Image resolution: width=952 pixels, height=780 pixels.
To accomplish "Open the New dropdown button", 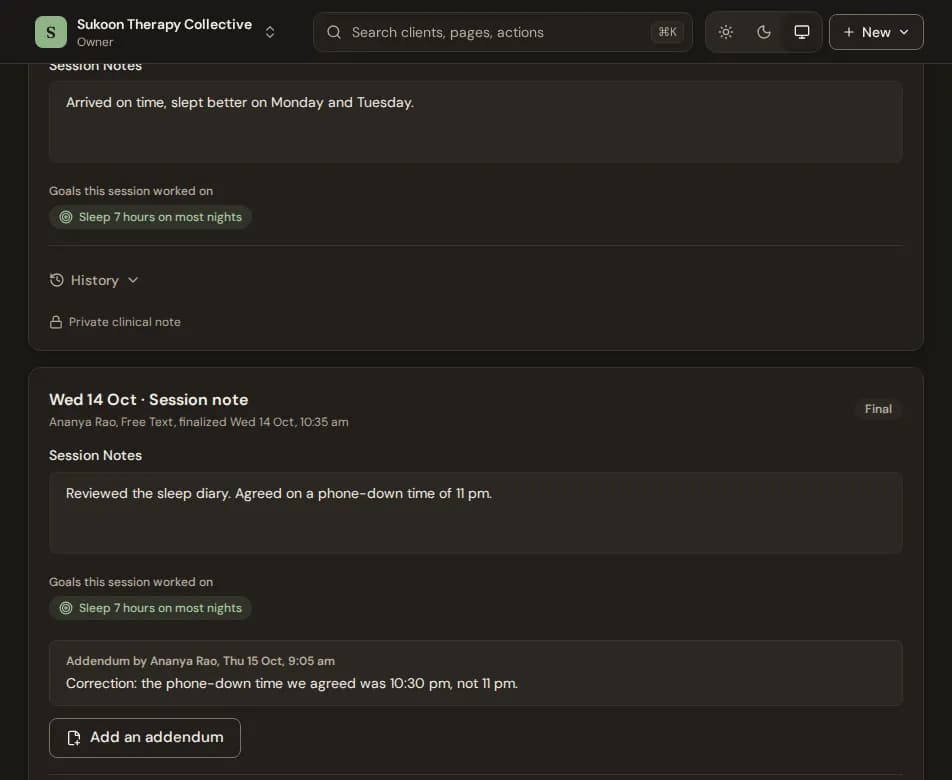I will (876, 32).
